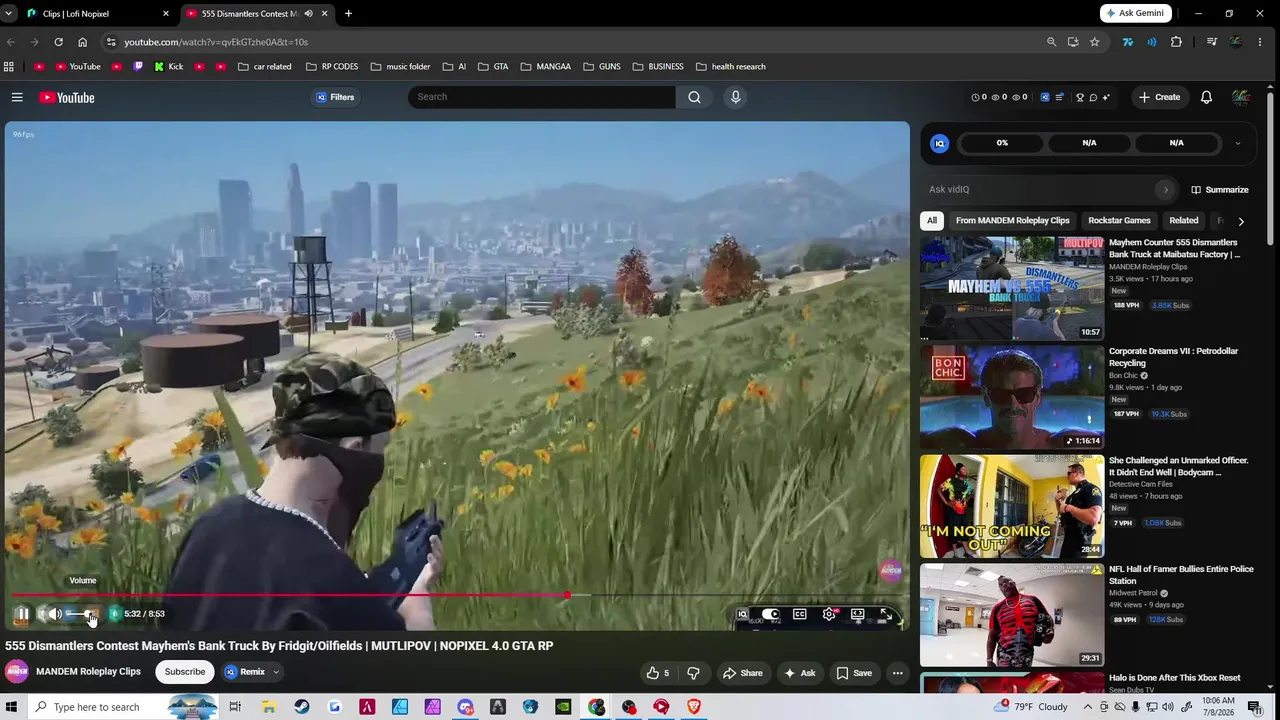Click the Ask Gemini button
Image resolution: width=1280 pixels, height=720 pixels.
tap(1136, 13)
